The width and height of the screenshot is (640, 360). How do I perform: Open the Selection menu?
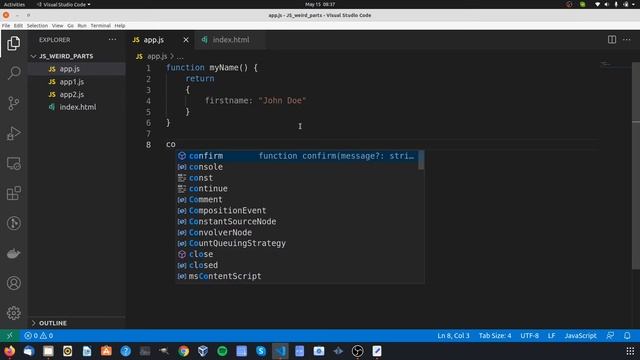point(37,25)
